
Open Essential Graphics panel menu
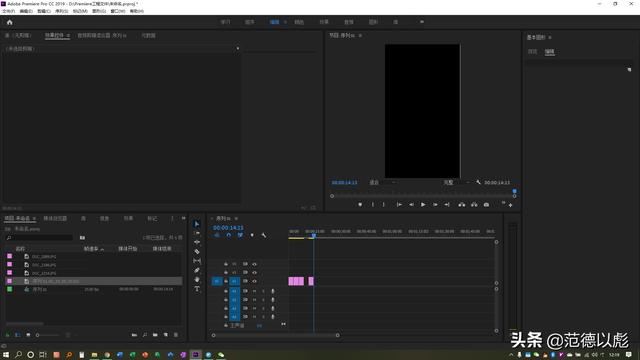pyautogui.click(x=550, y=38)
